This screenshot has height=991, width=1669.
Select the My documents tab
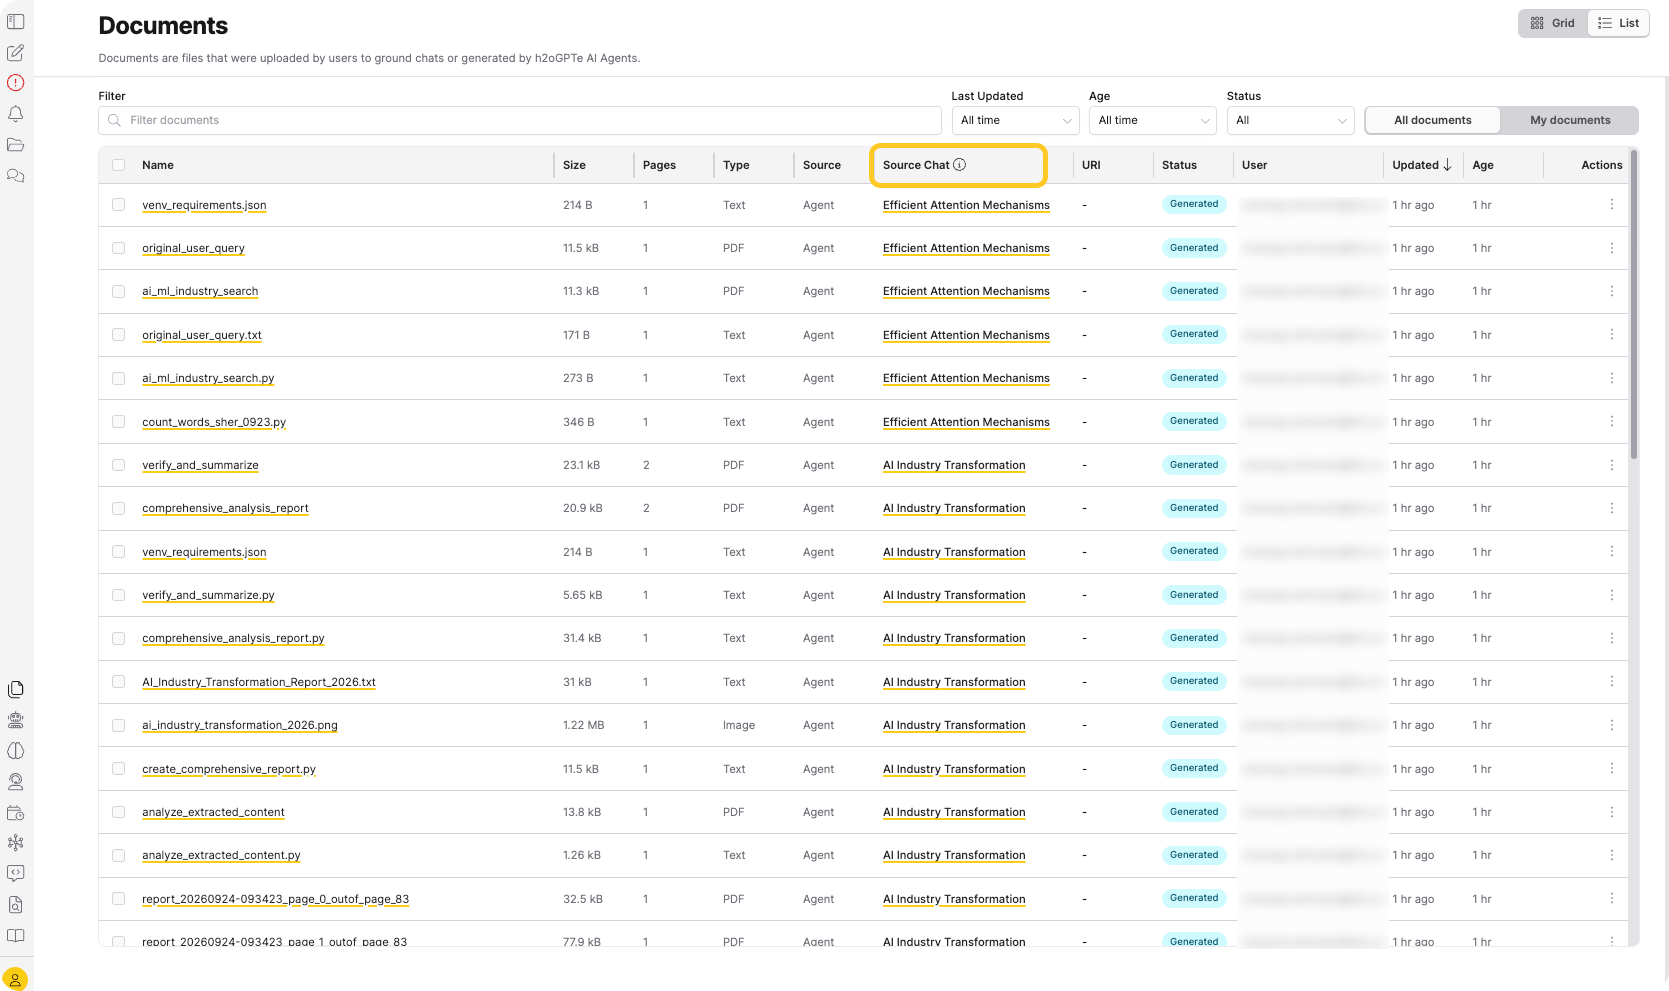1570,120
